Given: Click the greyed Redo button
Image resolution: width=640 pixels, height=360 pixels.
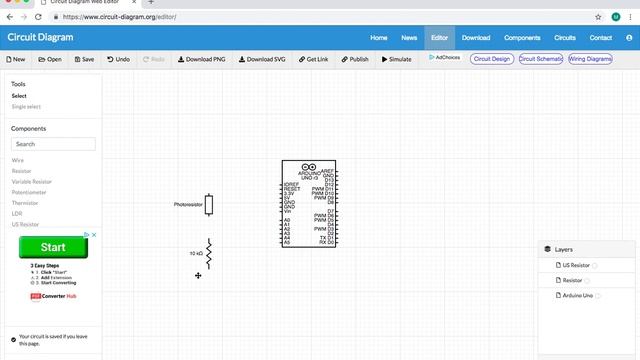Looking at the screenshot, I should [154, 59].
